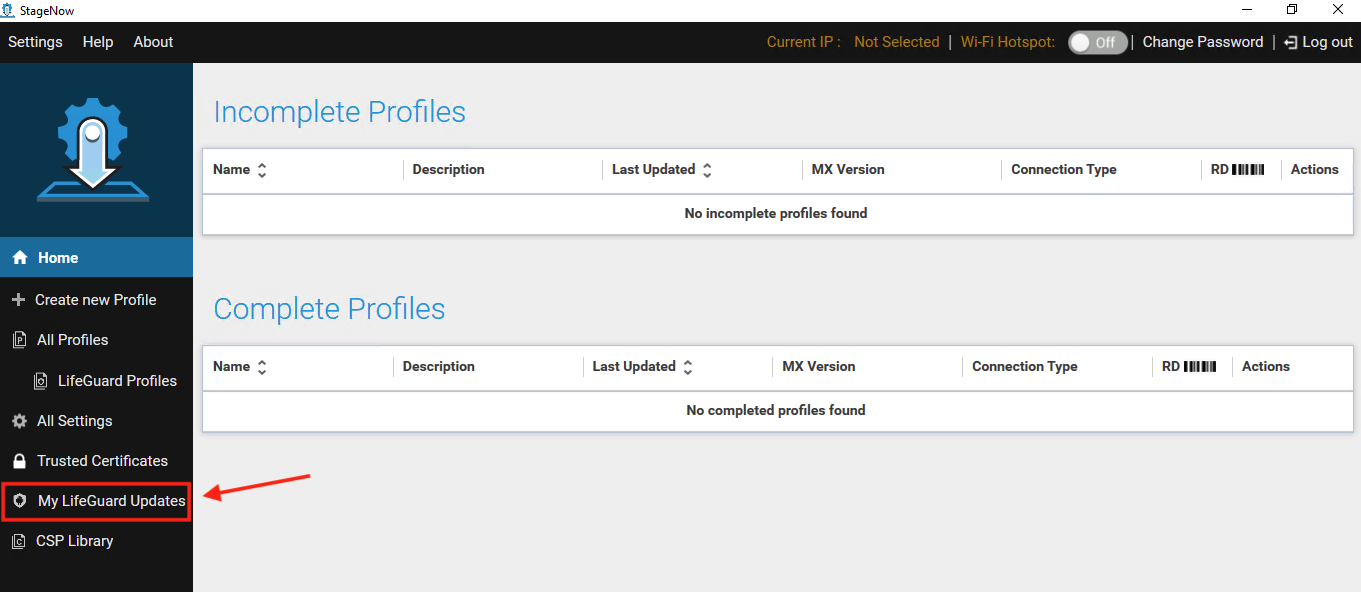Viewport: 1361px width, 592px height.
Task: Click the Change Password link
Action: pos(1202,42)
